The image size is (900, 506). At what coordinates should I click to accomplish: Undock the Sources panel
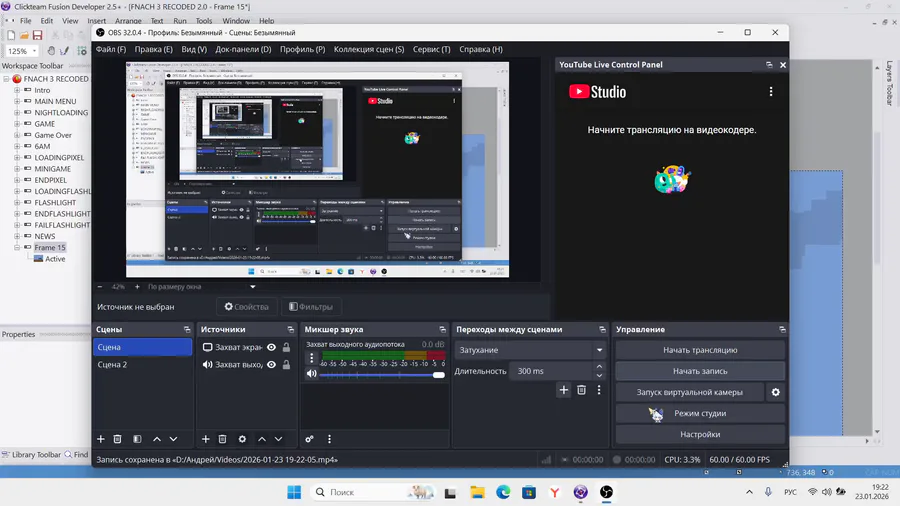click(290, 329)
